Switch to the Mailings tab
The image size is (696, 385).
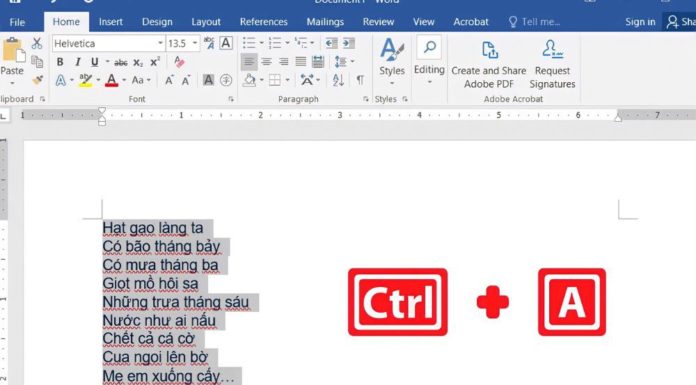click(325, 22)
